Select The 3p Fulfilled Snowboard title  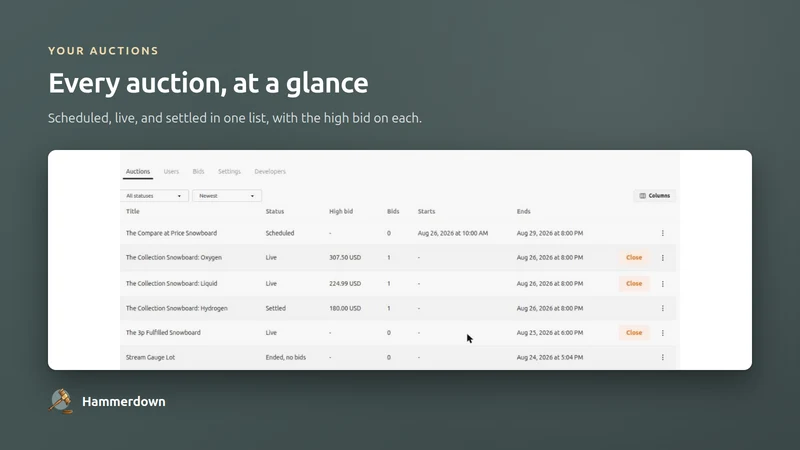pos(163,333)
